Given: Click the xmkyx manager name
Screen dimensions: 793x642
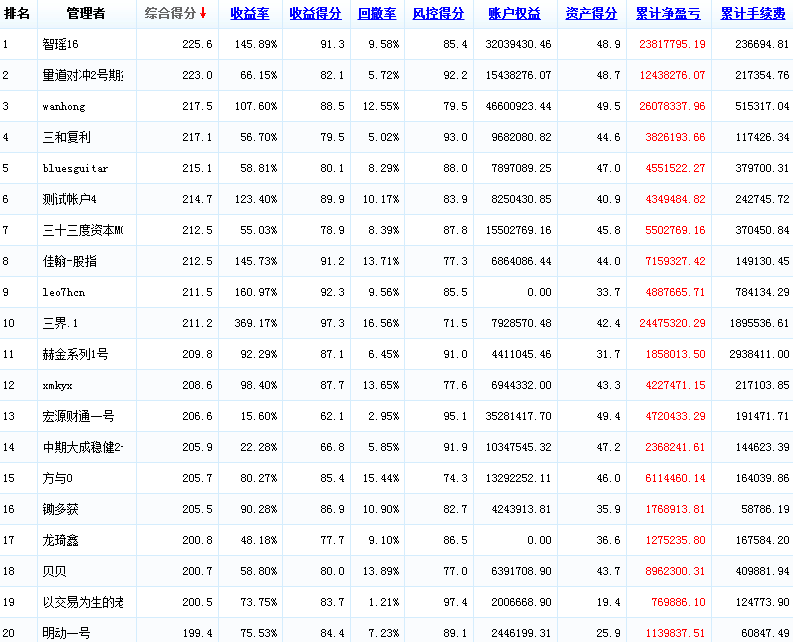Looking at the screenshot, I should 58,385.
